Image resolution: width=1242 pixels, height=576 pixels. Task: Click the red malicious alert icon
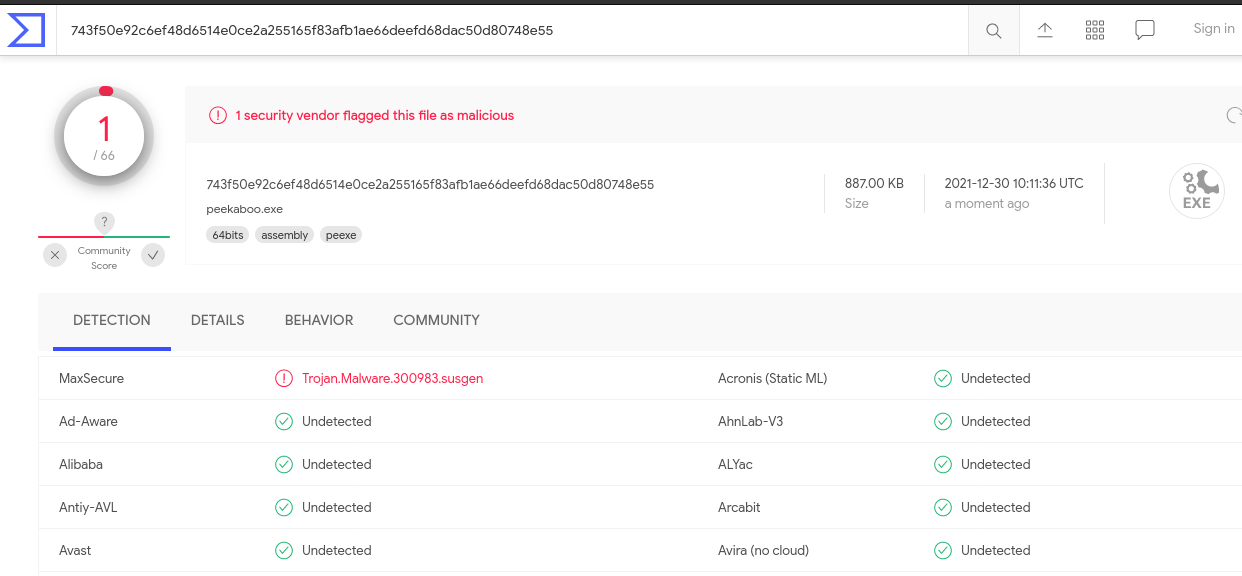(x=218, y=115)
